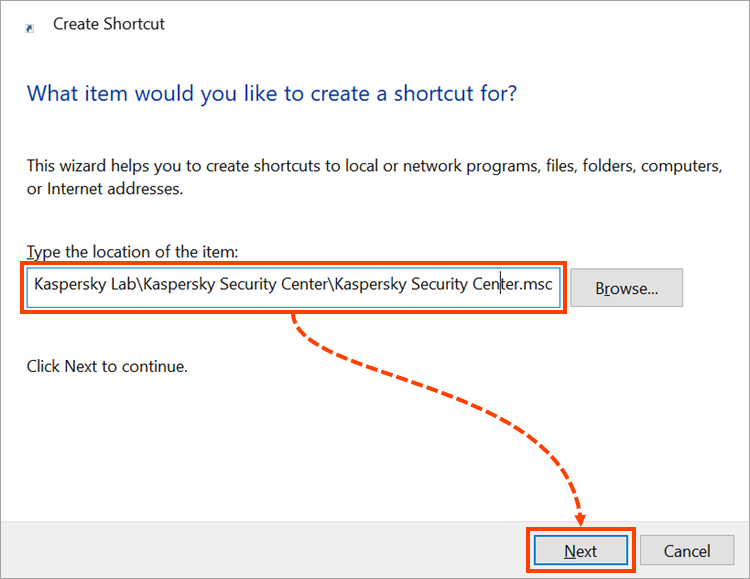Place cursor after .msc in the path

tap(553, 285)
